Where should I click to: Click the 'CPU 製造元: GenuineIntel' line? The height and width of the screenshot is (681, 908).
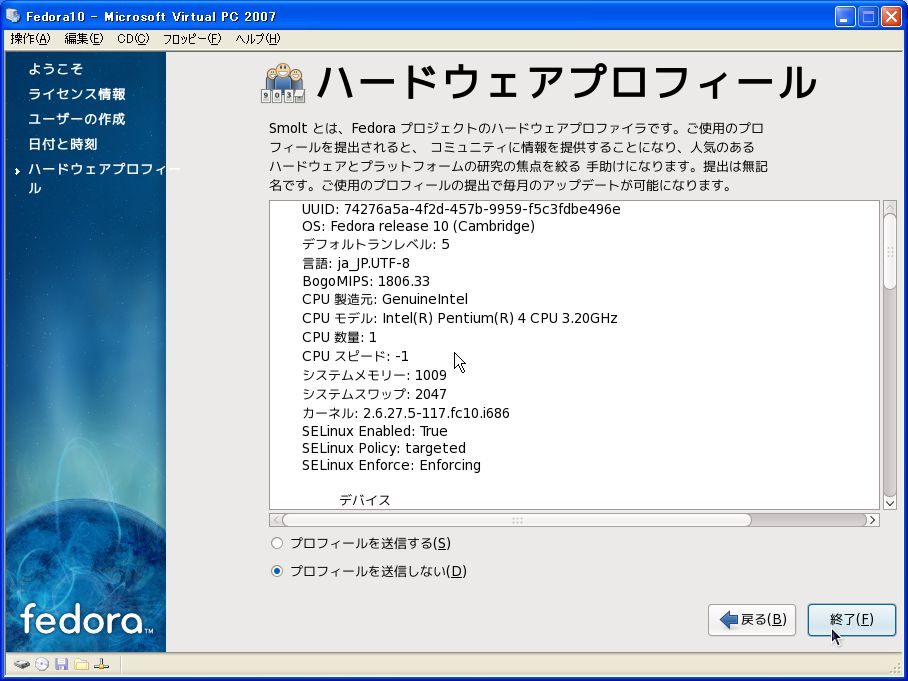coord(385,299)
